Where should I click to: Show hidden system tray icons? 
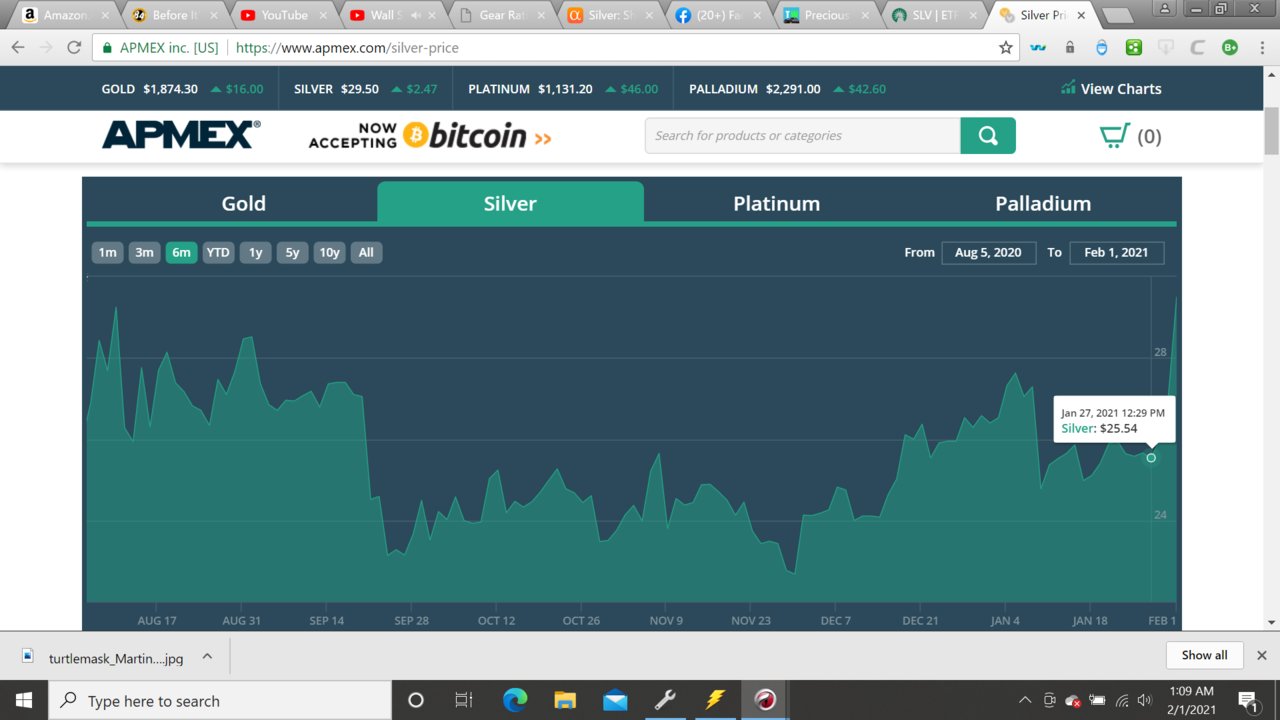tap(1025, 700)
